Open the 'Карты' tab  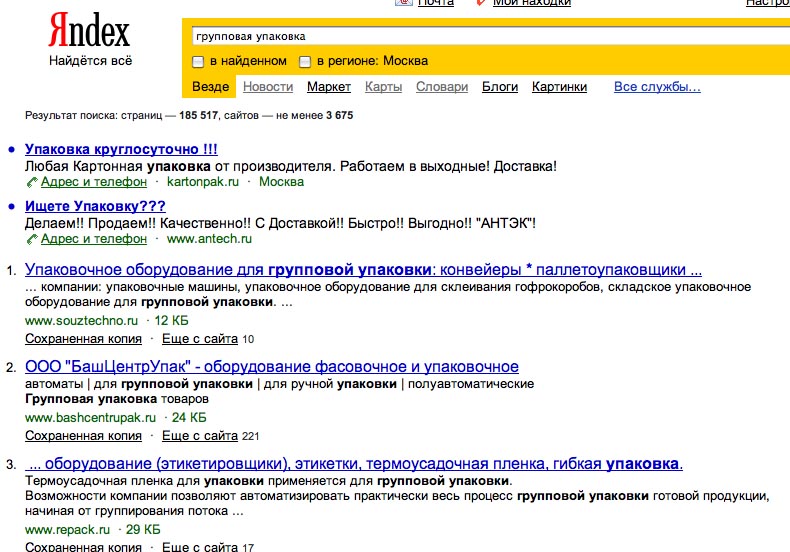(383, 87)
